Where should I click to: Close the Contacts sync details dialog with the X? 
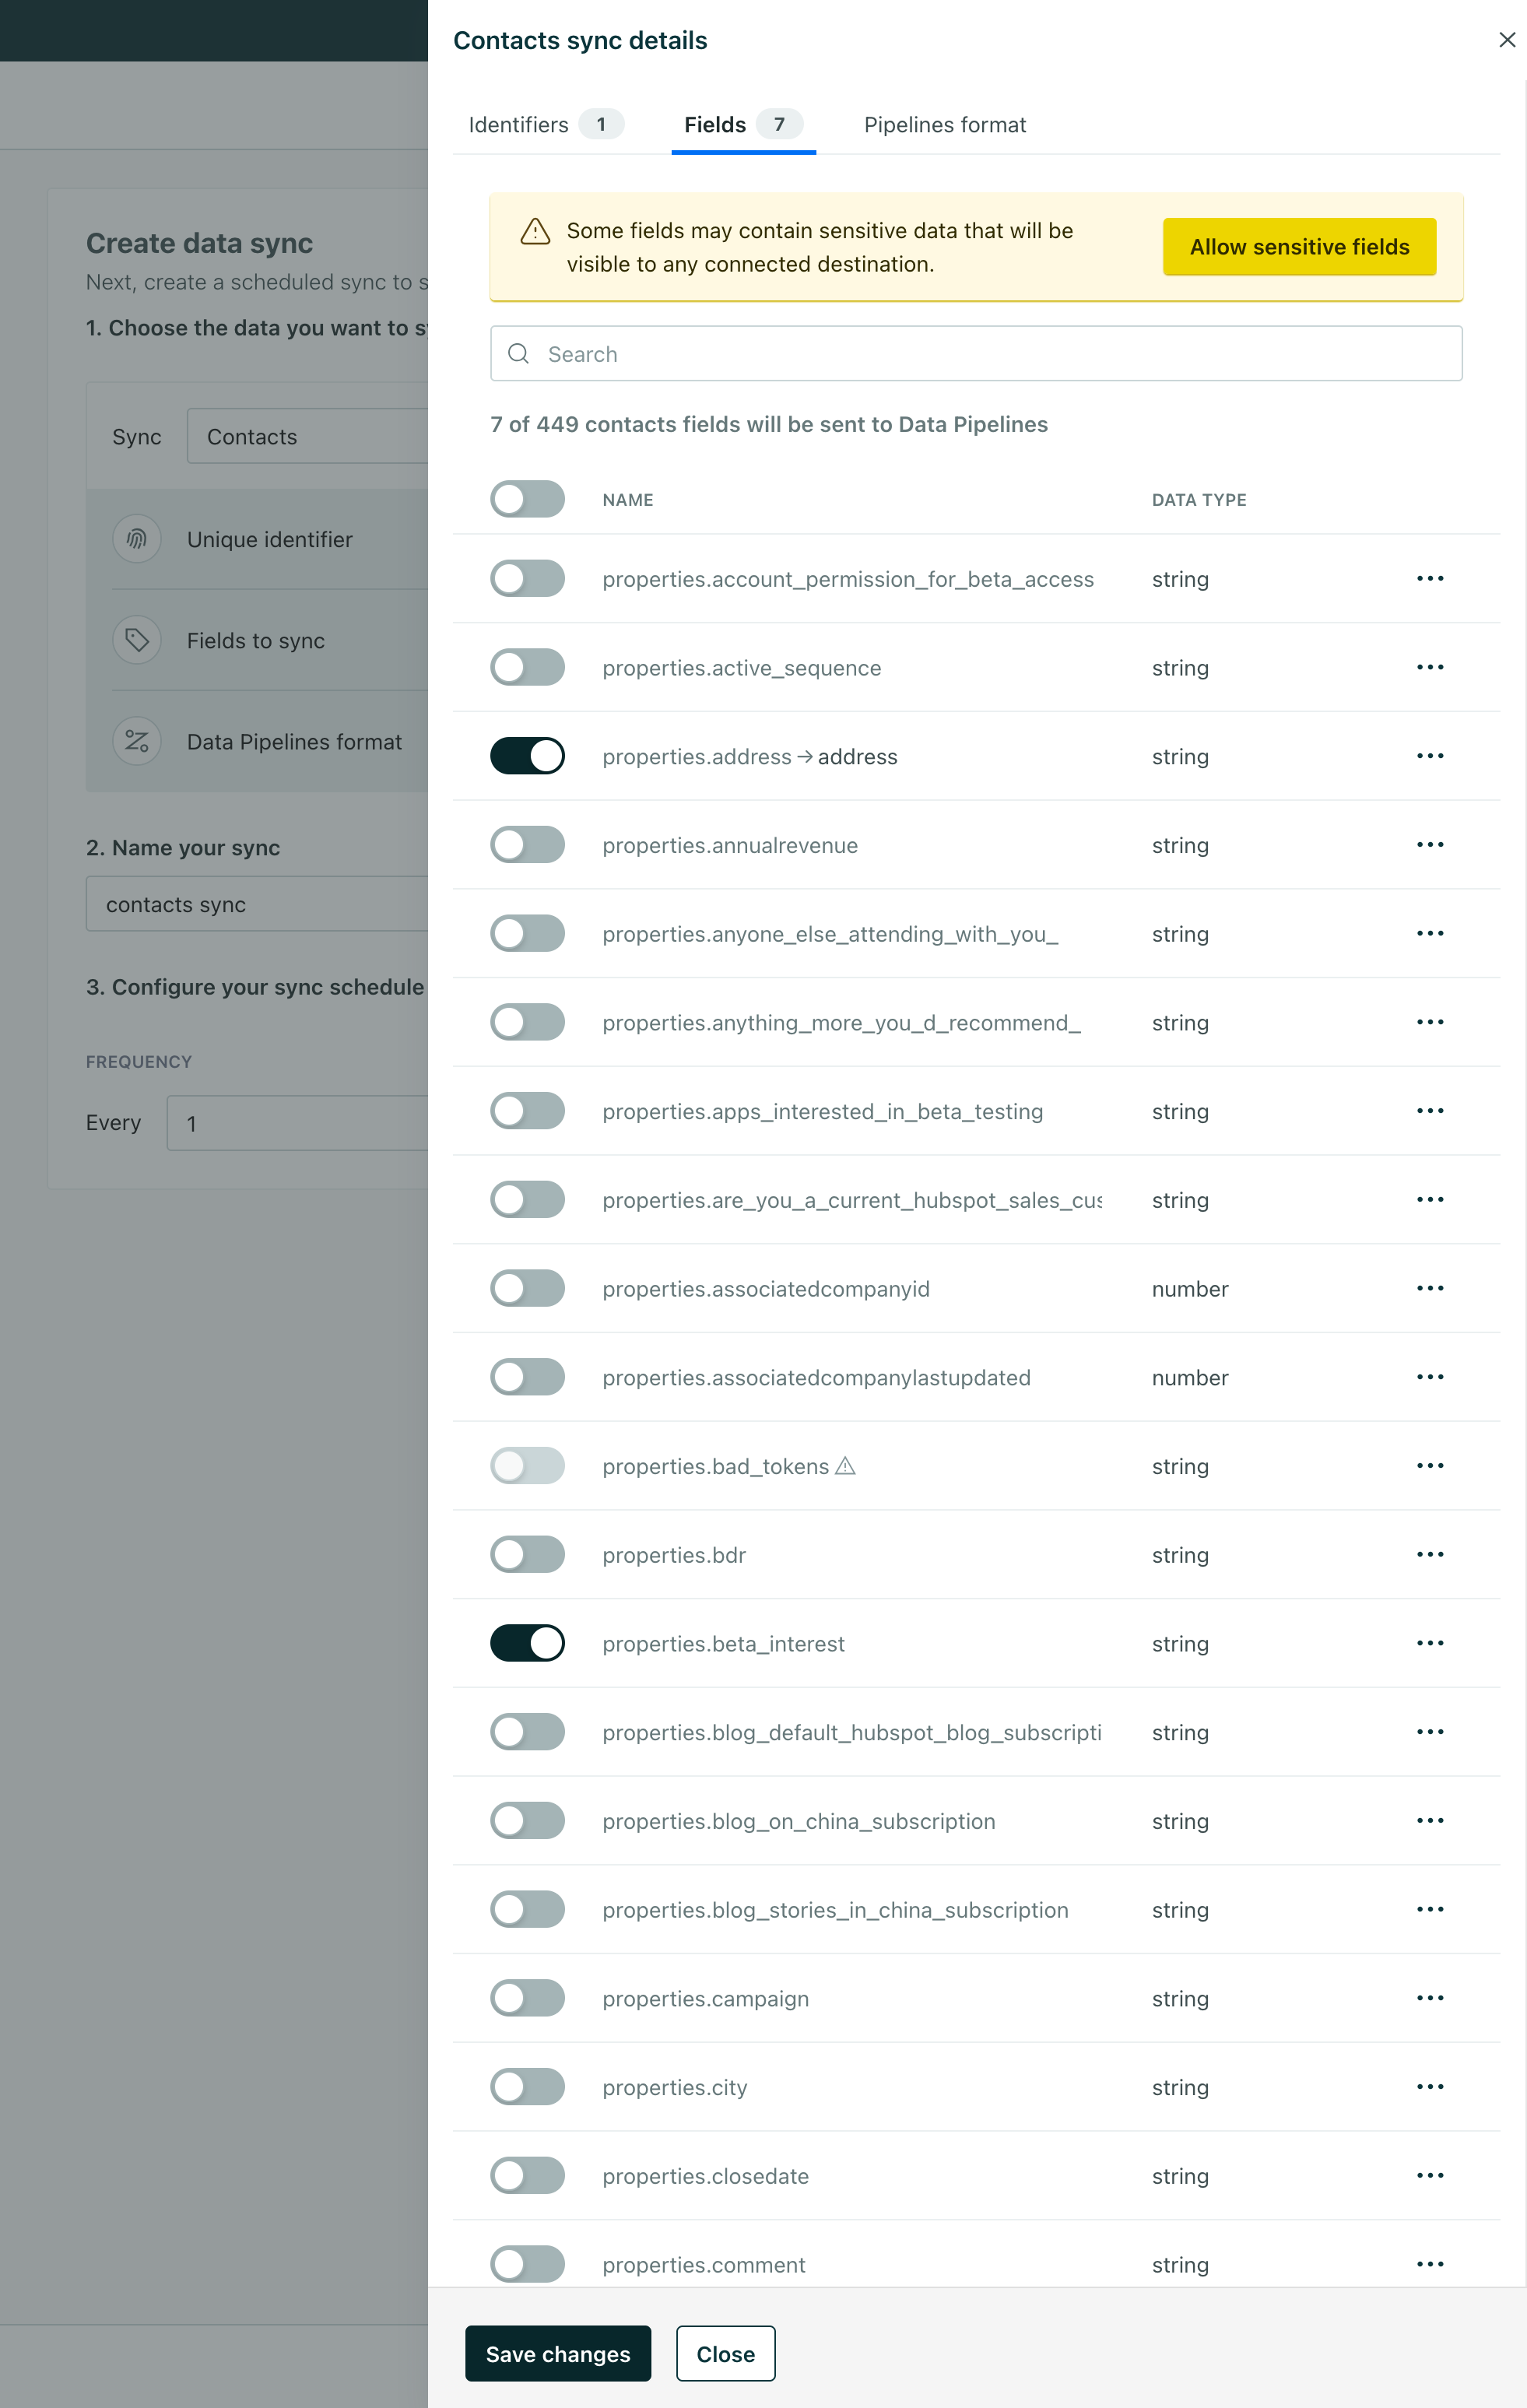click(x=1507, y=40)
